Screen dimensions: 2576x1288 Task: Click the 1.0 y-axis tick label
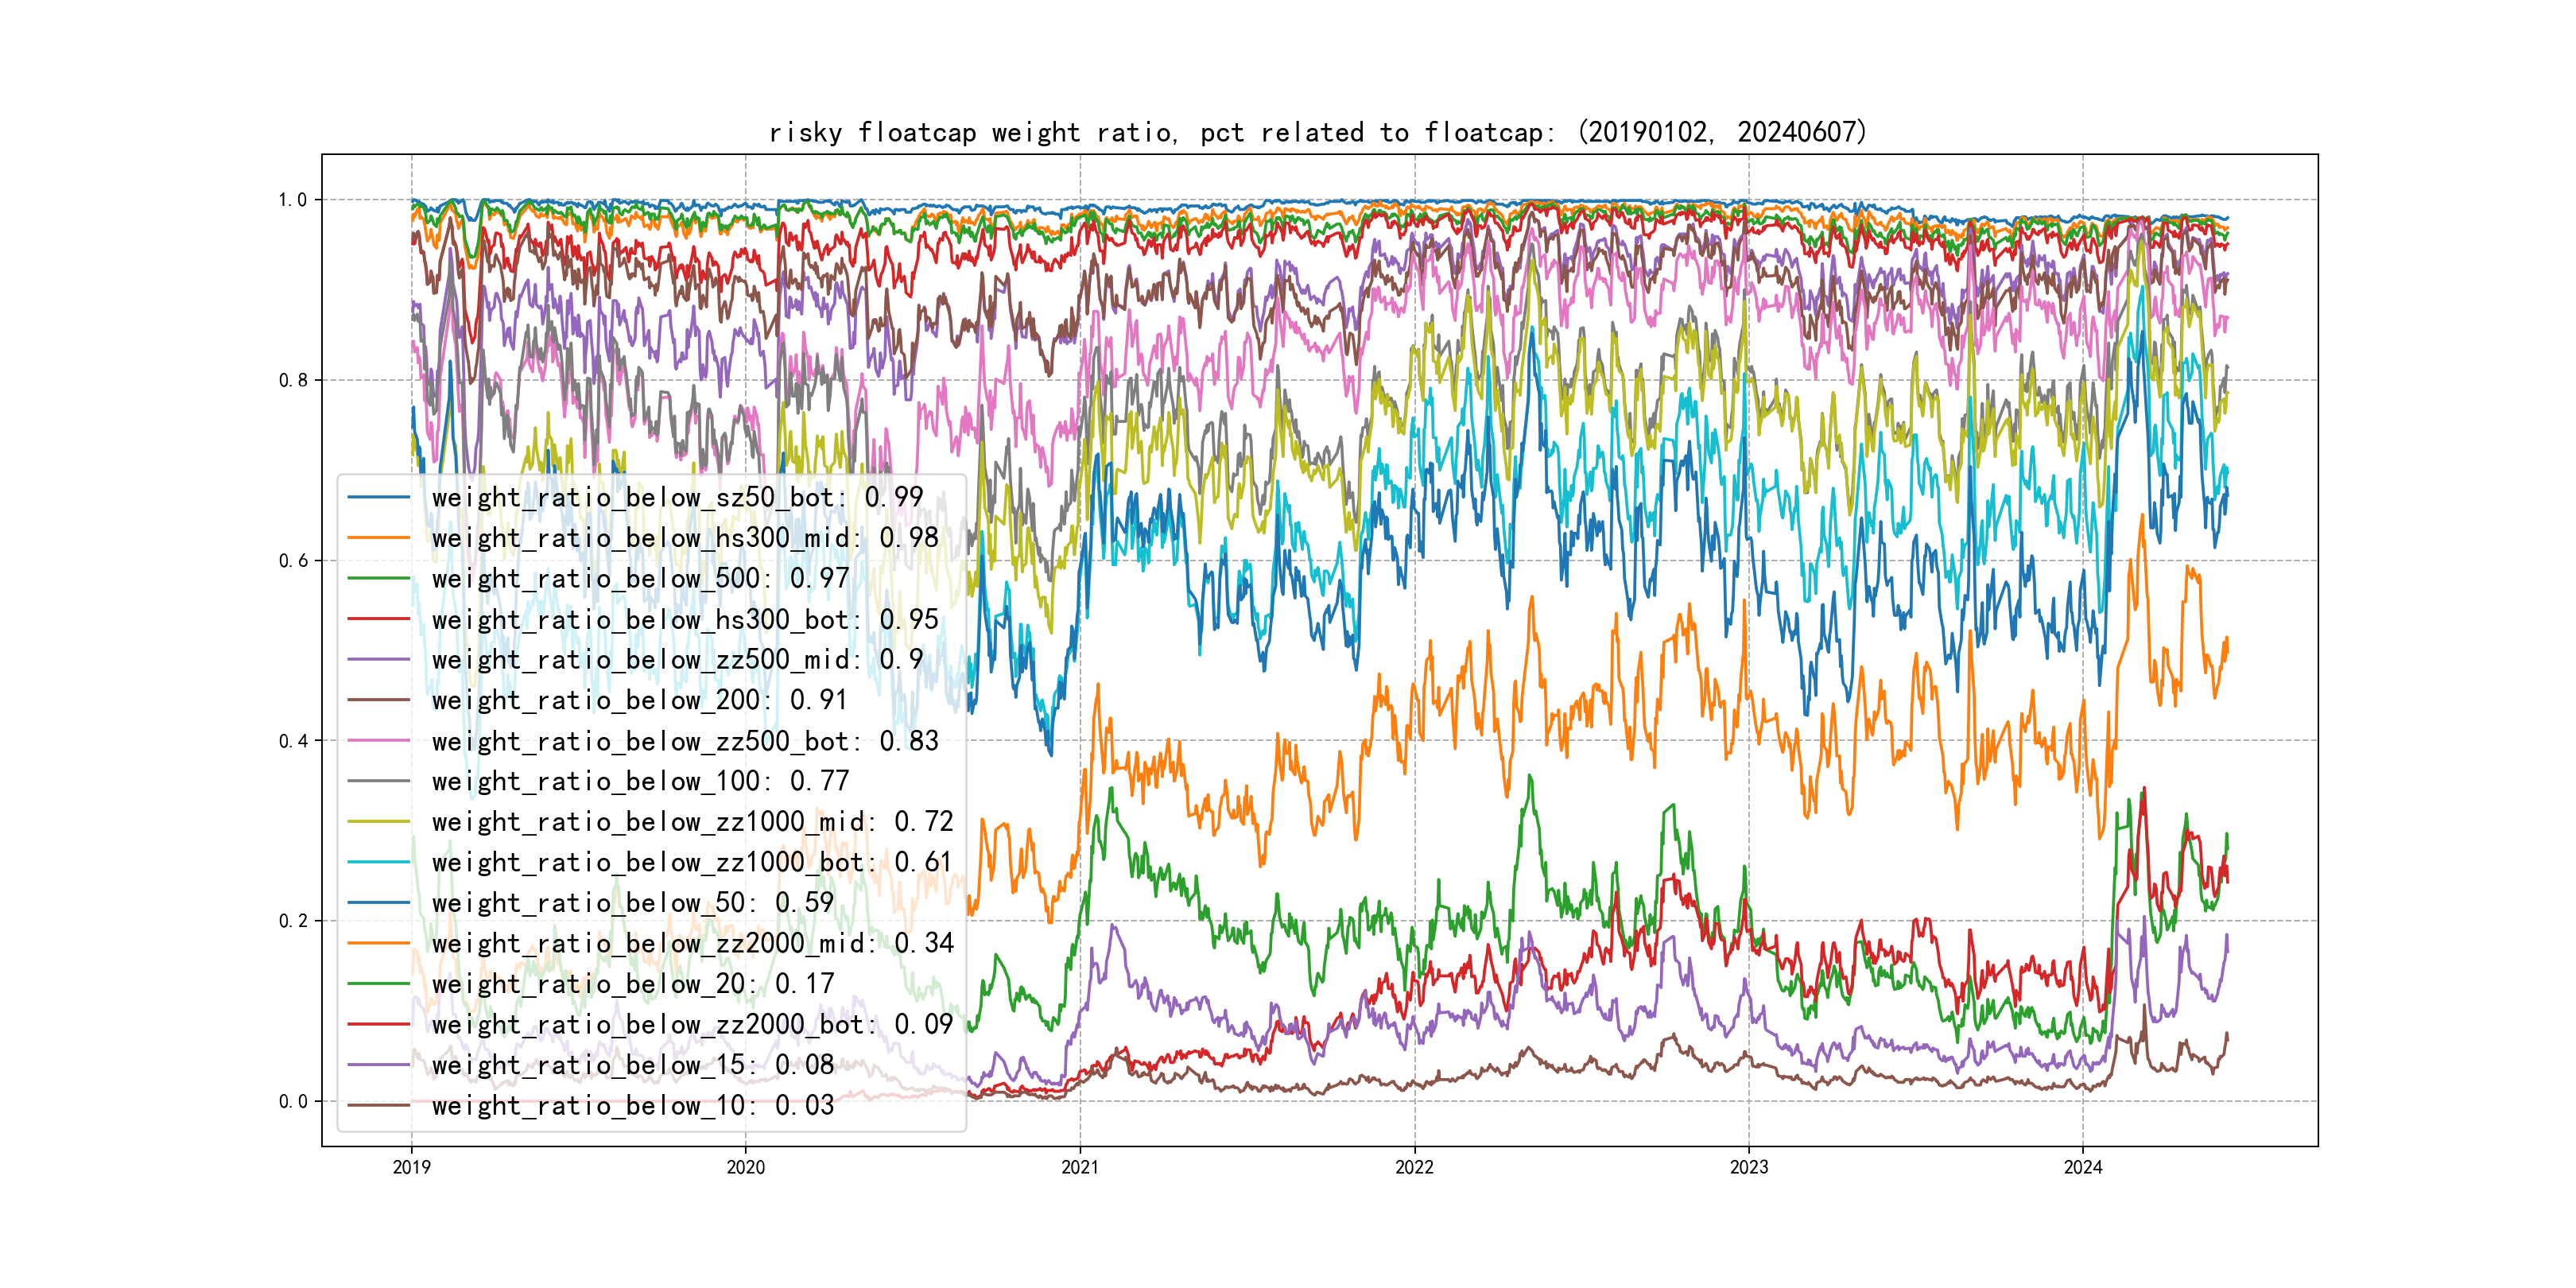(x=293, y=200)
